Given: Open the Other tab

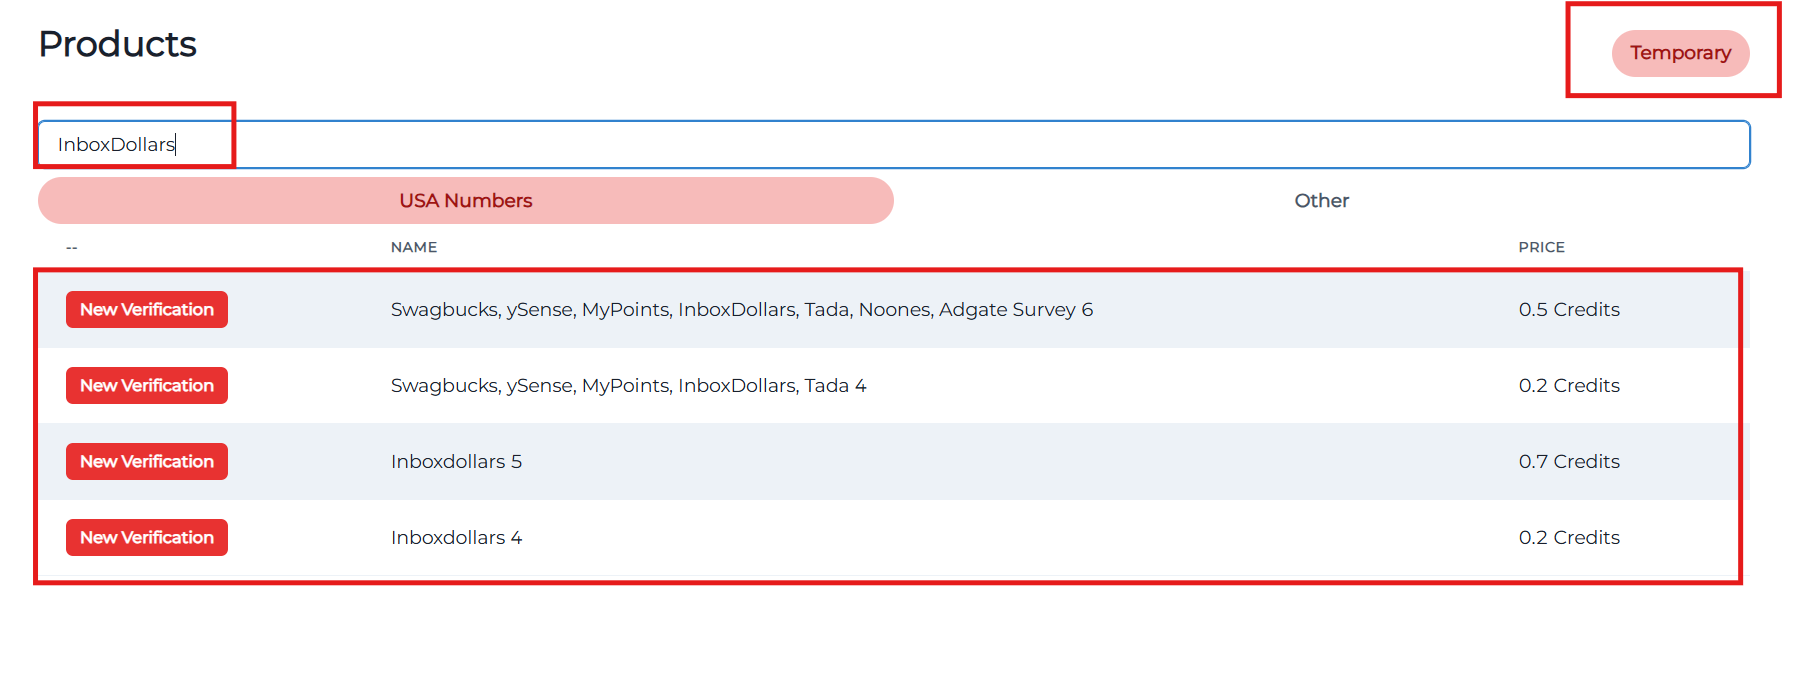Looking at the screenshot, I should (x=1321, y=201).
